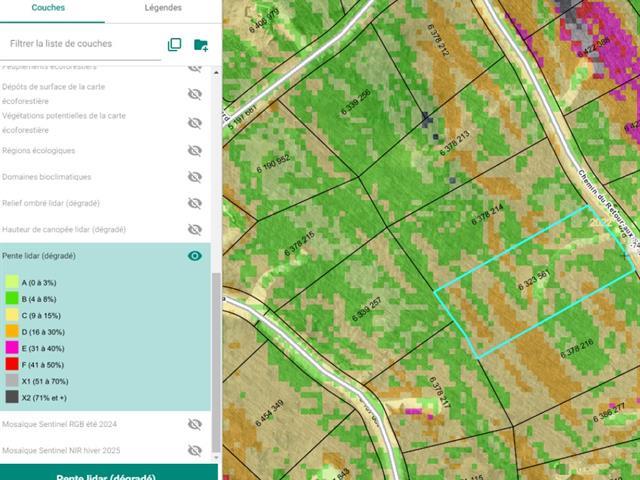Hide the Pente lidar (dégradé) layer
The image size is (640, 480).
(195, 256)
